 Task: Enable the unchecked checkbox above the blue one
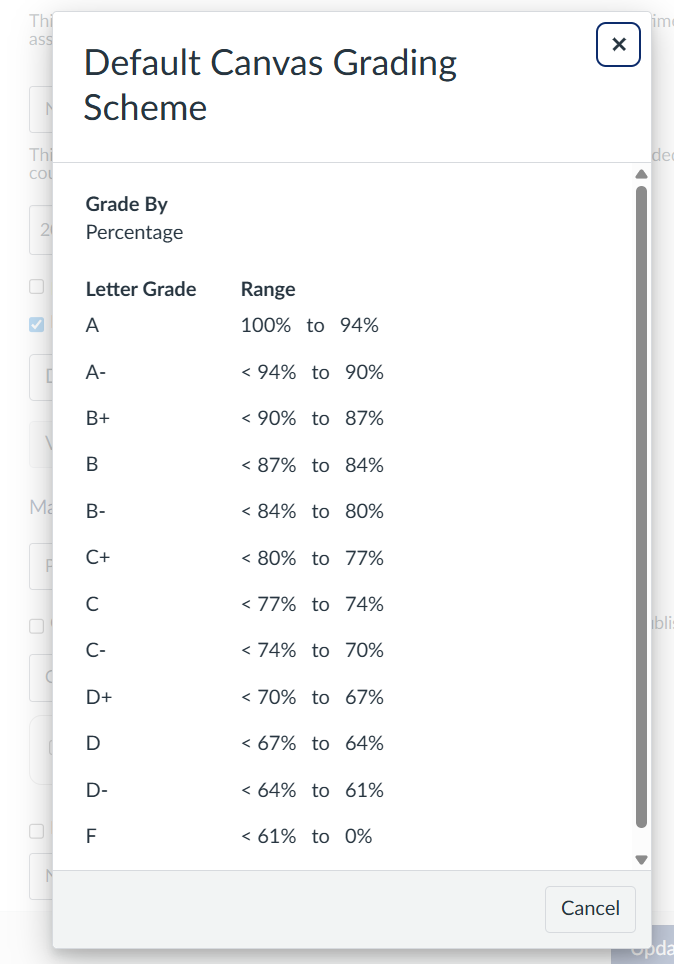36,286
